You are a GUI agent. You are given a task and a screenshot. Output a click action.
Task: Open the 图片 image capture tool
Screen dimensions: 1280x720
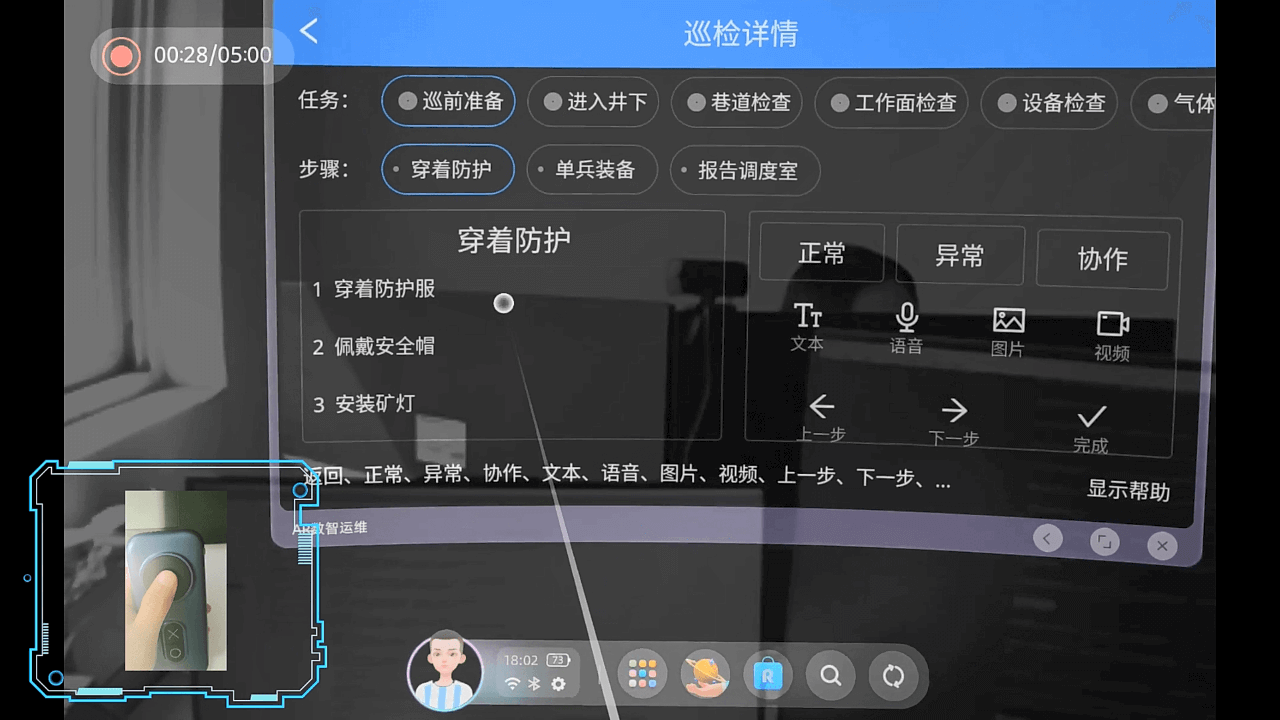[1008, 328]
